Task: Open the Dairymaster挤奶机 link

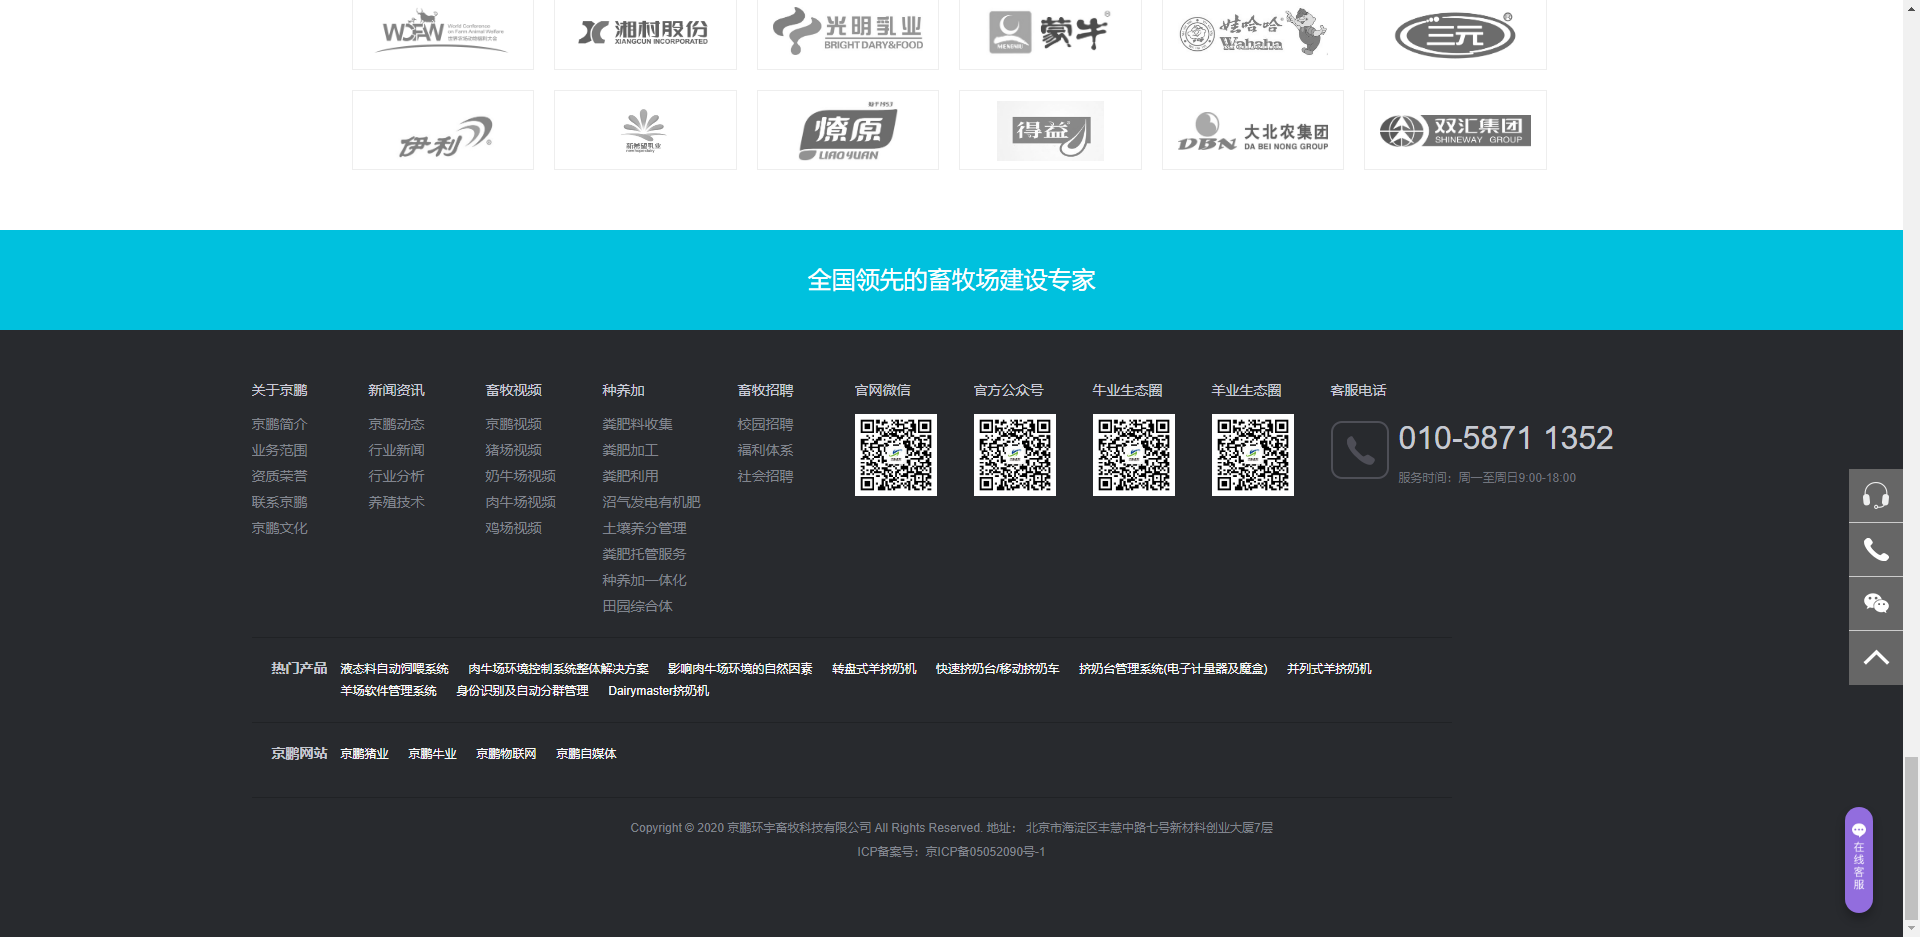Action: [x=658, y=691]
